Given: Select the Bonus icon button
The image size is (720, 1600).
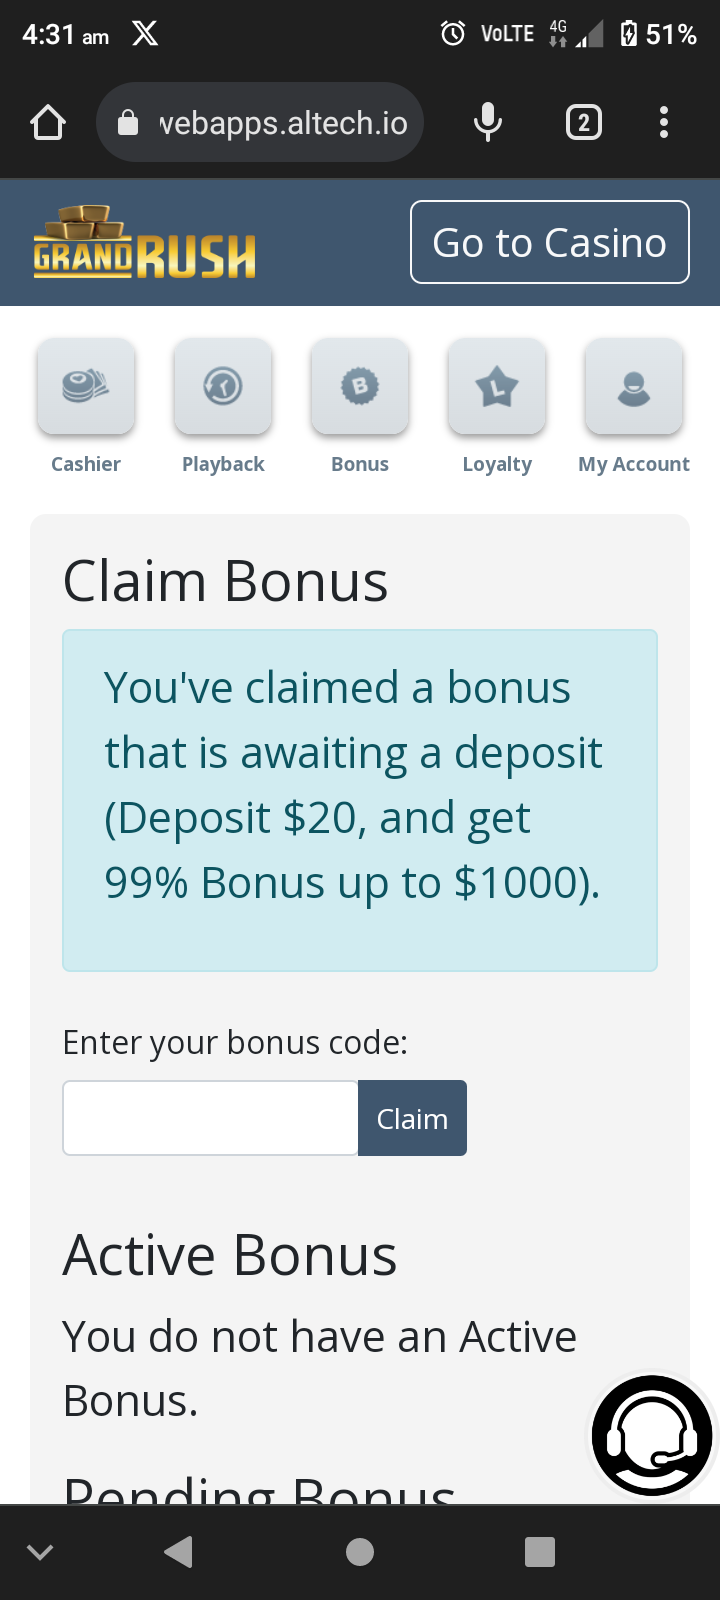Looking at the screenshot, I should pos(360,387).
